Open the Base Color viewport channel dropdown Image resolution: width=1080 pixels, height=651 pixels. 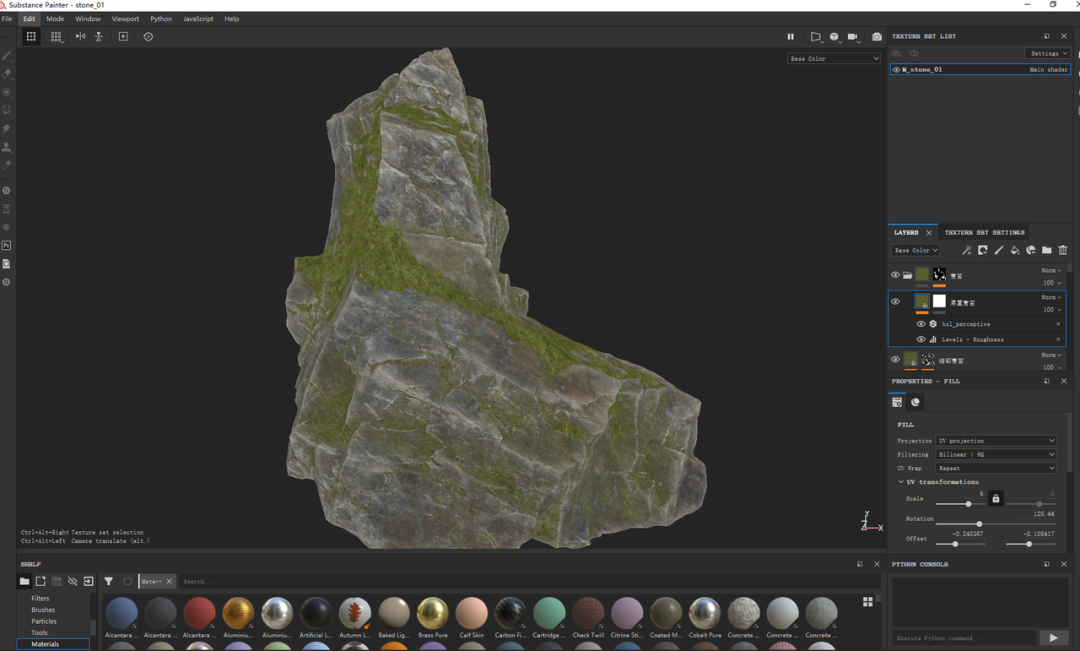pyautogui.click(x=834, y=59)
